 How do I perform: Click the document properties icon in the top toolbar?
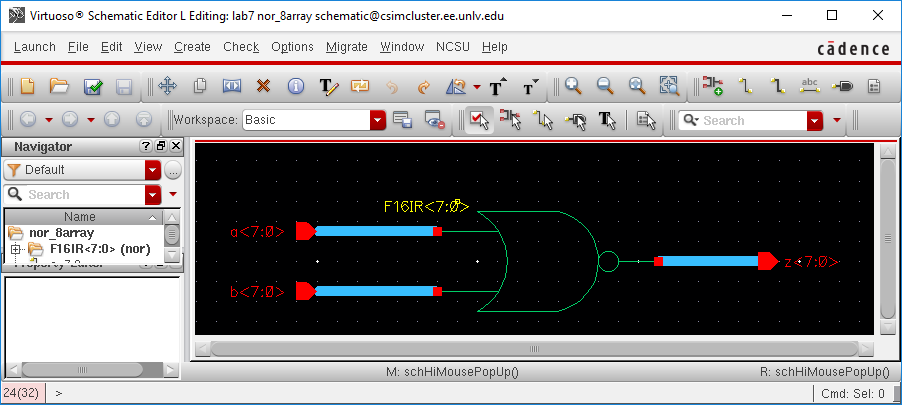click(x=874, y=87)
